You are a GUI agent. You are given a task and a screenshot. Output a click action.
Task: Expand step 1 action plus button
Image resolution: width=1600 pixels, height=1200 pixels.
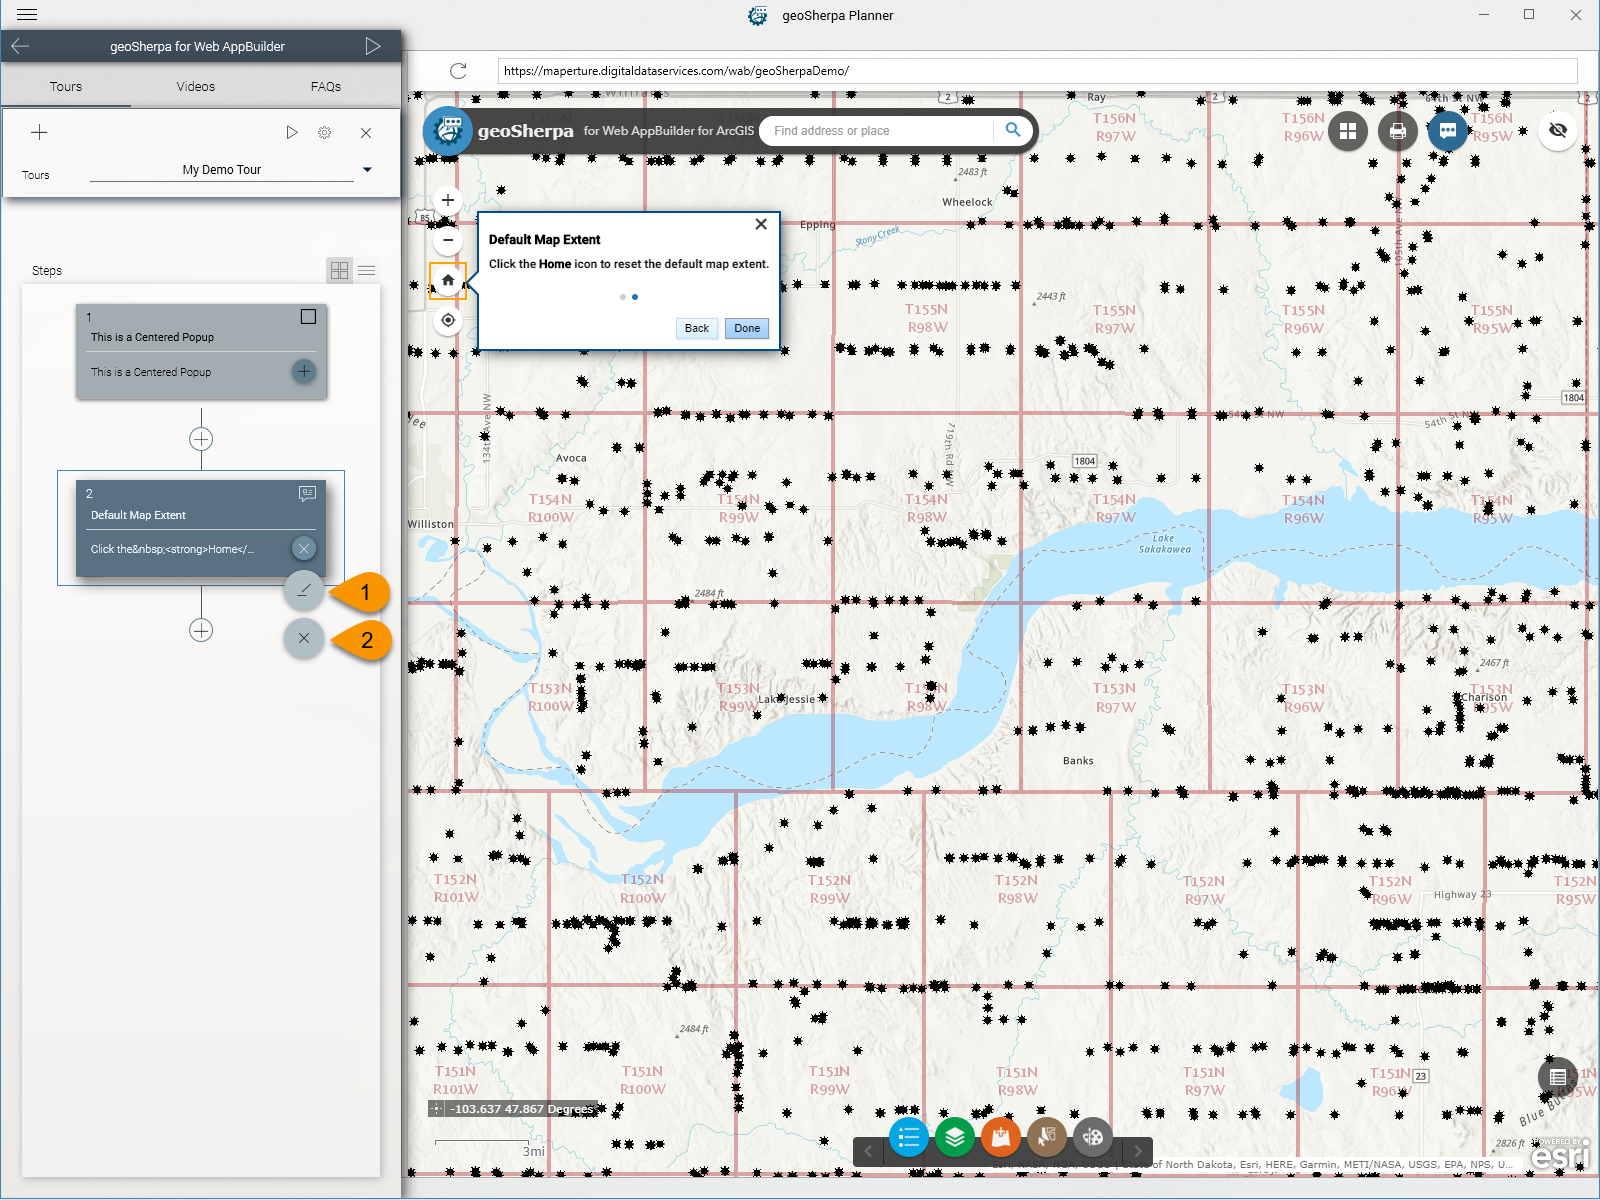[304, 371]
